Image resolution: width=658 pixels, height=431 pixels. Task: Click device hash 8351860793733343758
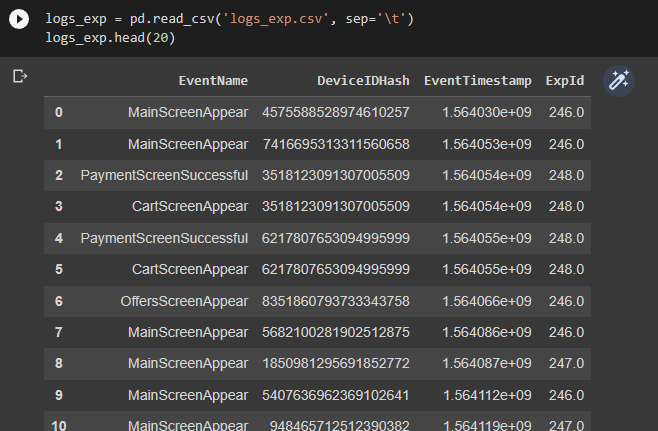tap(336, 301)
